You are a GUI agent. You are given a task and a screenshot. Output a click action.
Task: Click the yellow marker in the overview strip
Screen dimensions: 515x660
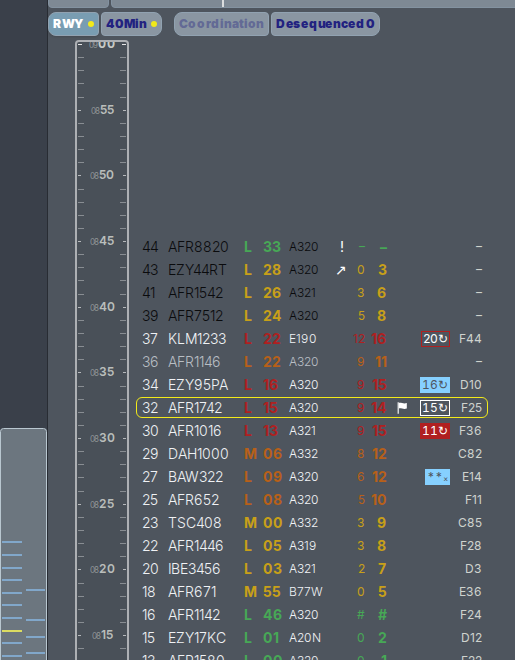pos(12,631)
